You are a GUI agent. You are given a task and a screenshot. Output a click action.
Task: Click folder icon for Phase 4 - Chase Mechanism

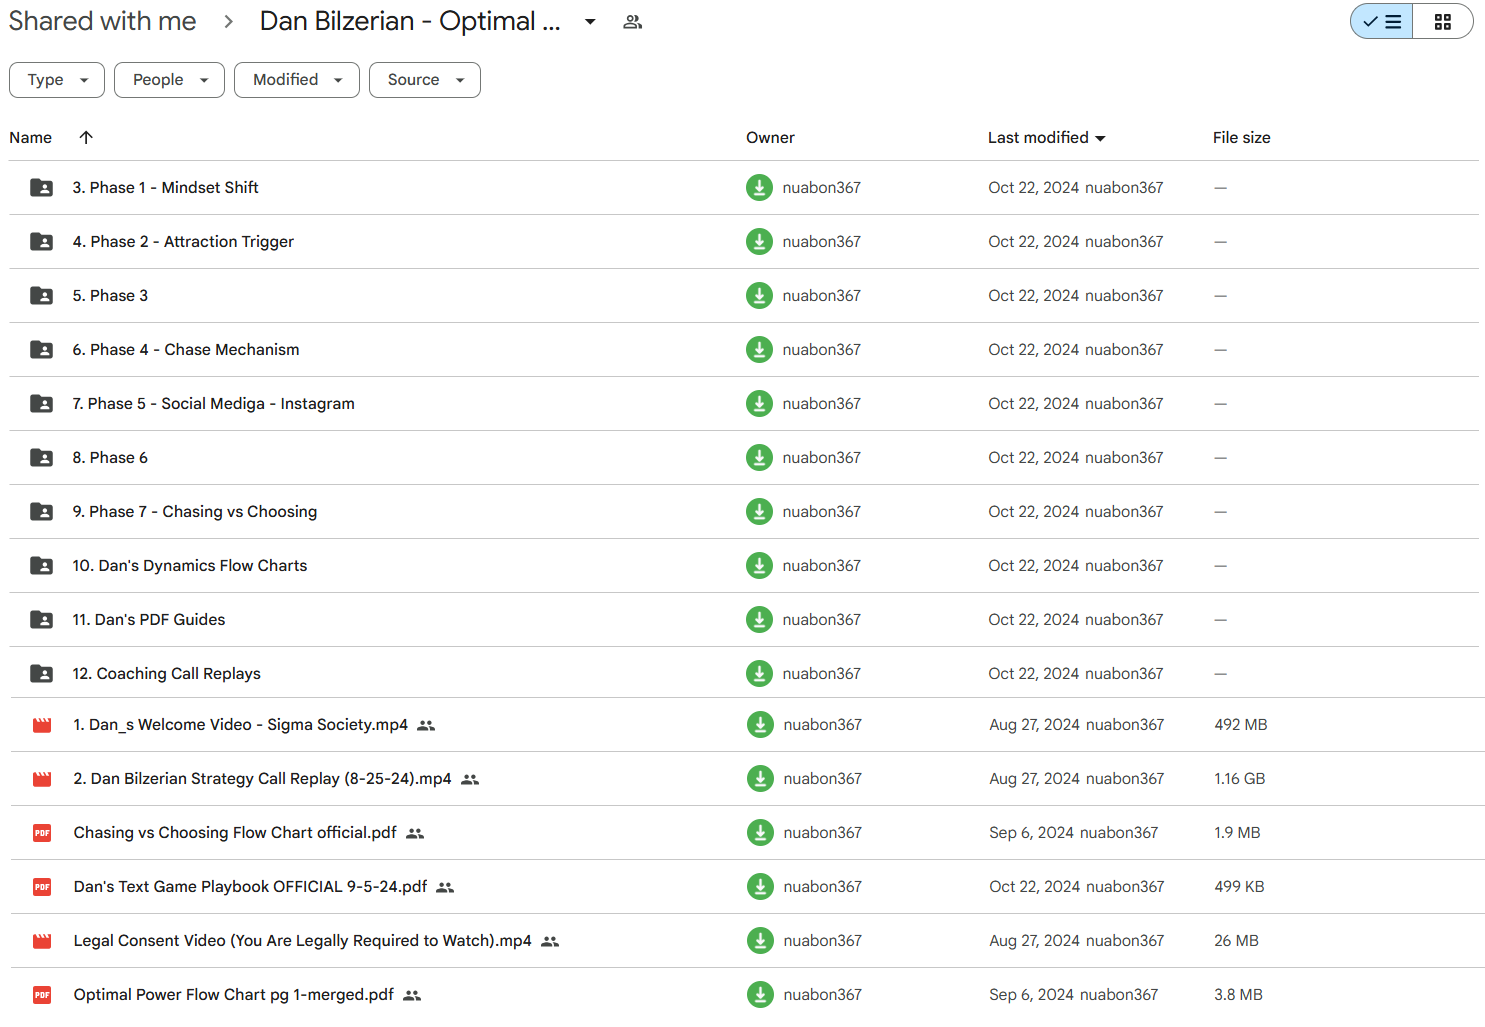coord(42,349)
